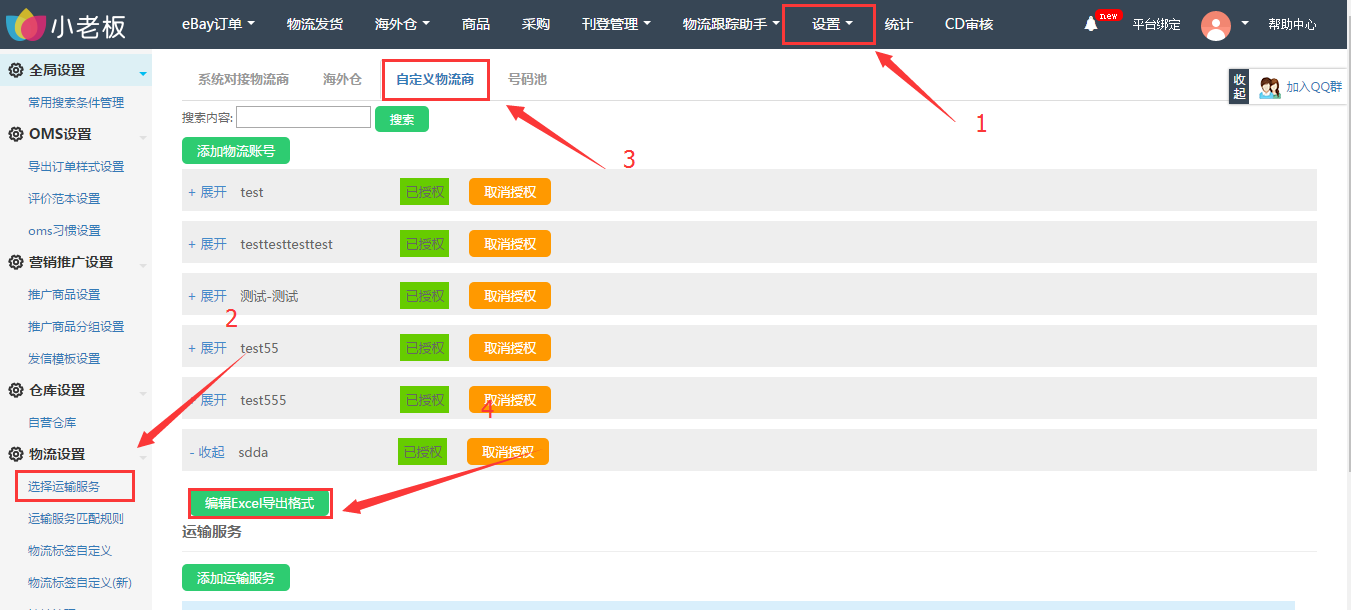Open the user avatar profile icon

(x=1215, y=25)
